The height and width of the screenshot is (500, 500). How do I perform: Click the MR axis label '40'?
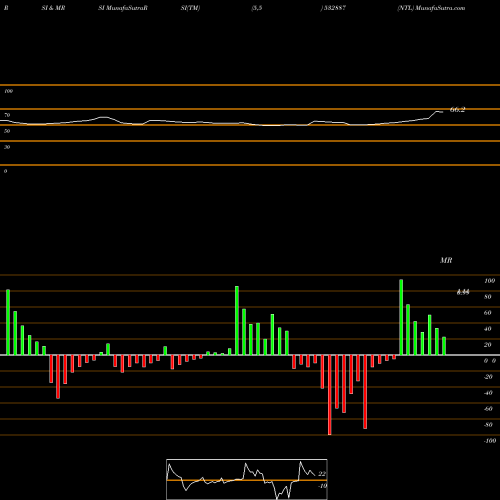coord(488,329)
